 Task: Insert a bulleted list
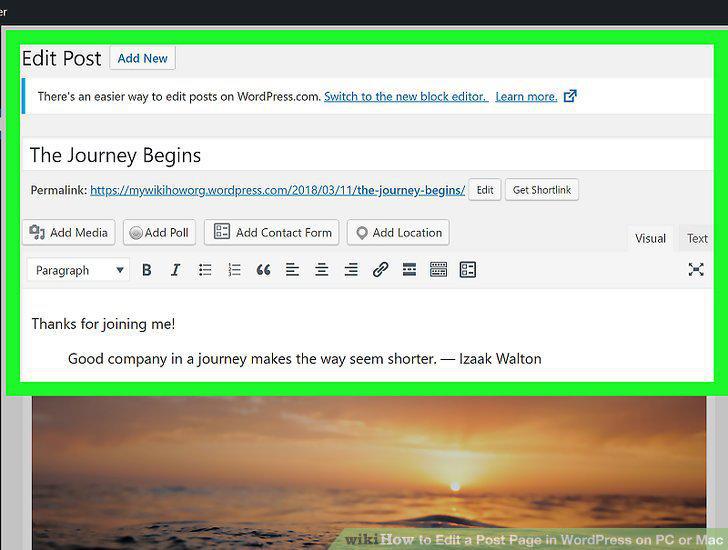click(205, 270)
